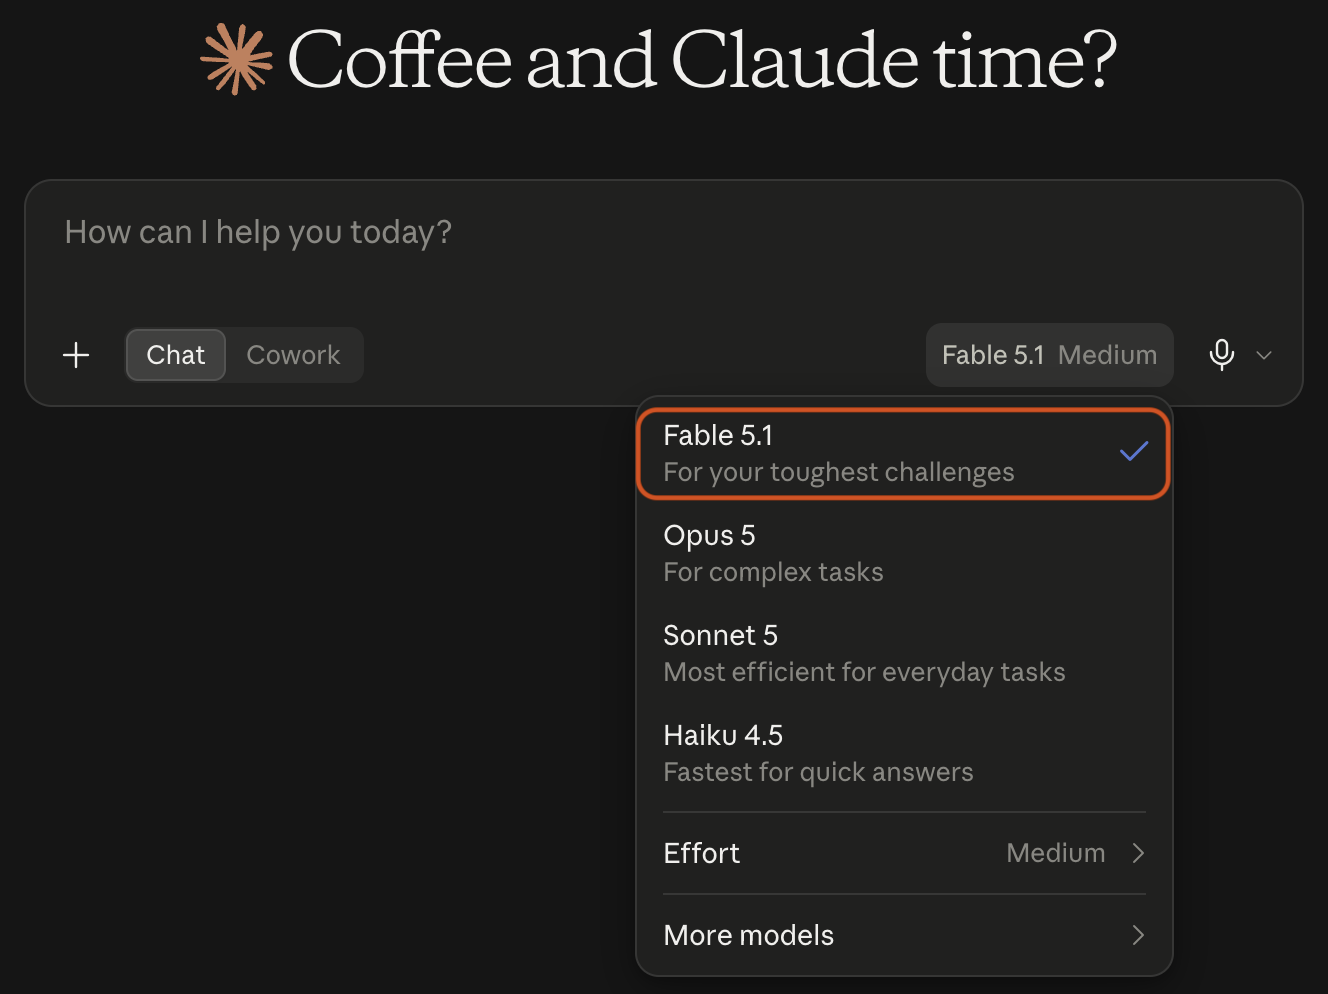The height and width of the screenshot is (994, 1328).
Task: Expand the Effort submenu
Action: pyautogui.click(x=903, y=853)
